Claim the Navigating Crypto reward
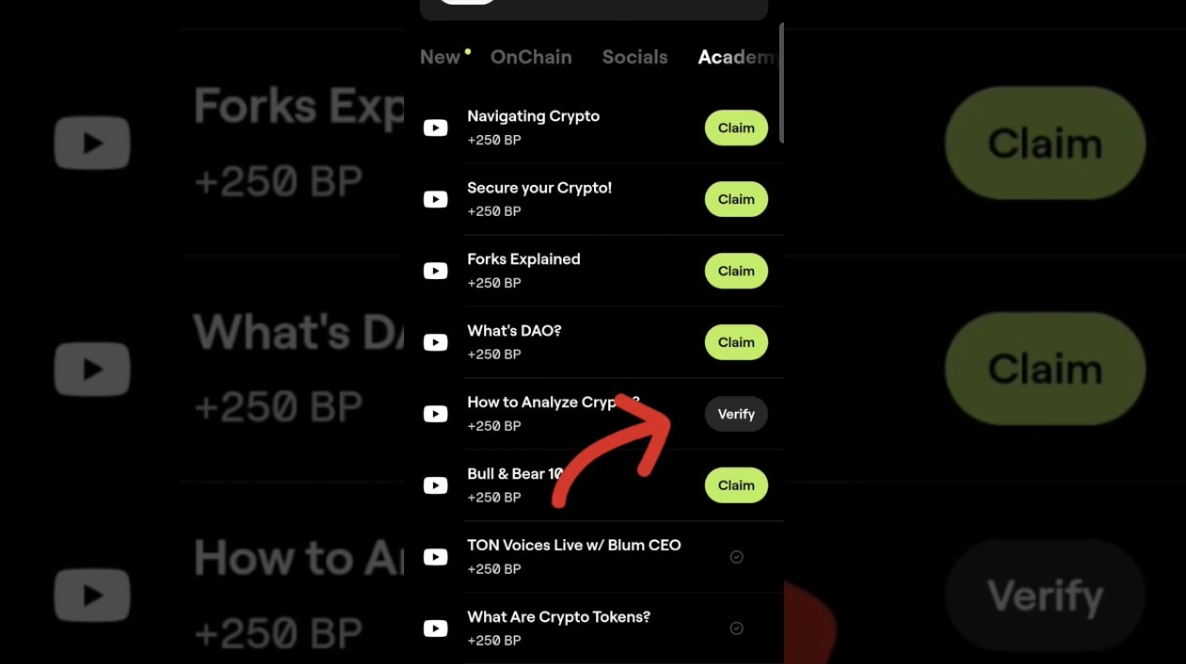1186x664 pixels. [736, 128]
